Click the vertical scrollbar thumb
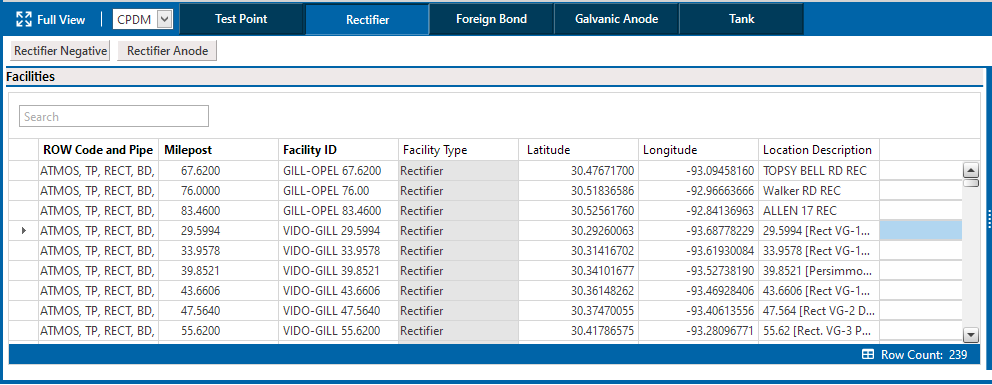This screenshot has height=385, width=992. [970, 183]
